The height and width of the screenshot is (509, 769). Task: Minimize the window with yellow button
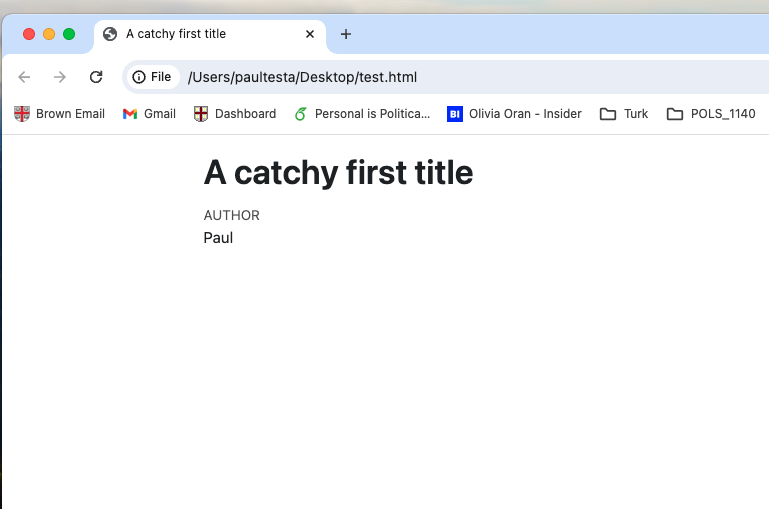click(49, 34)
